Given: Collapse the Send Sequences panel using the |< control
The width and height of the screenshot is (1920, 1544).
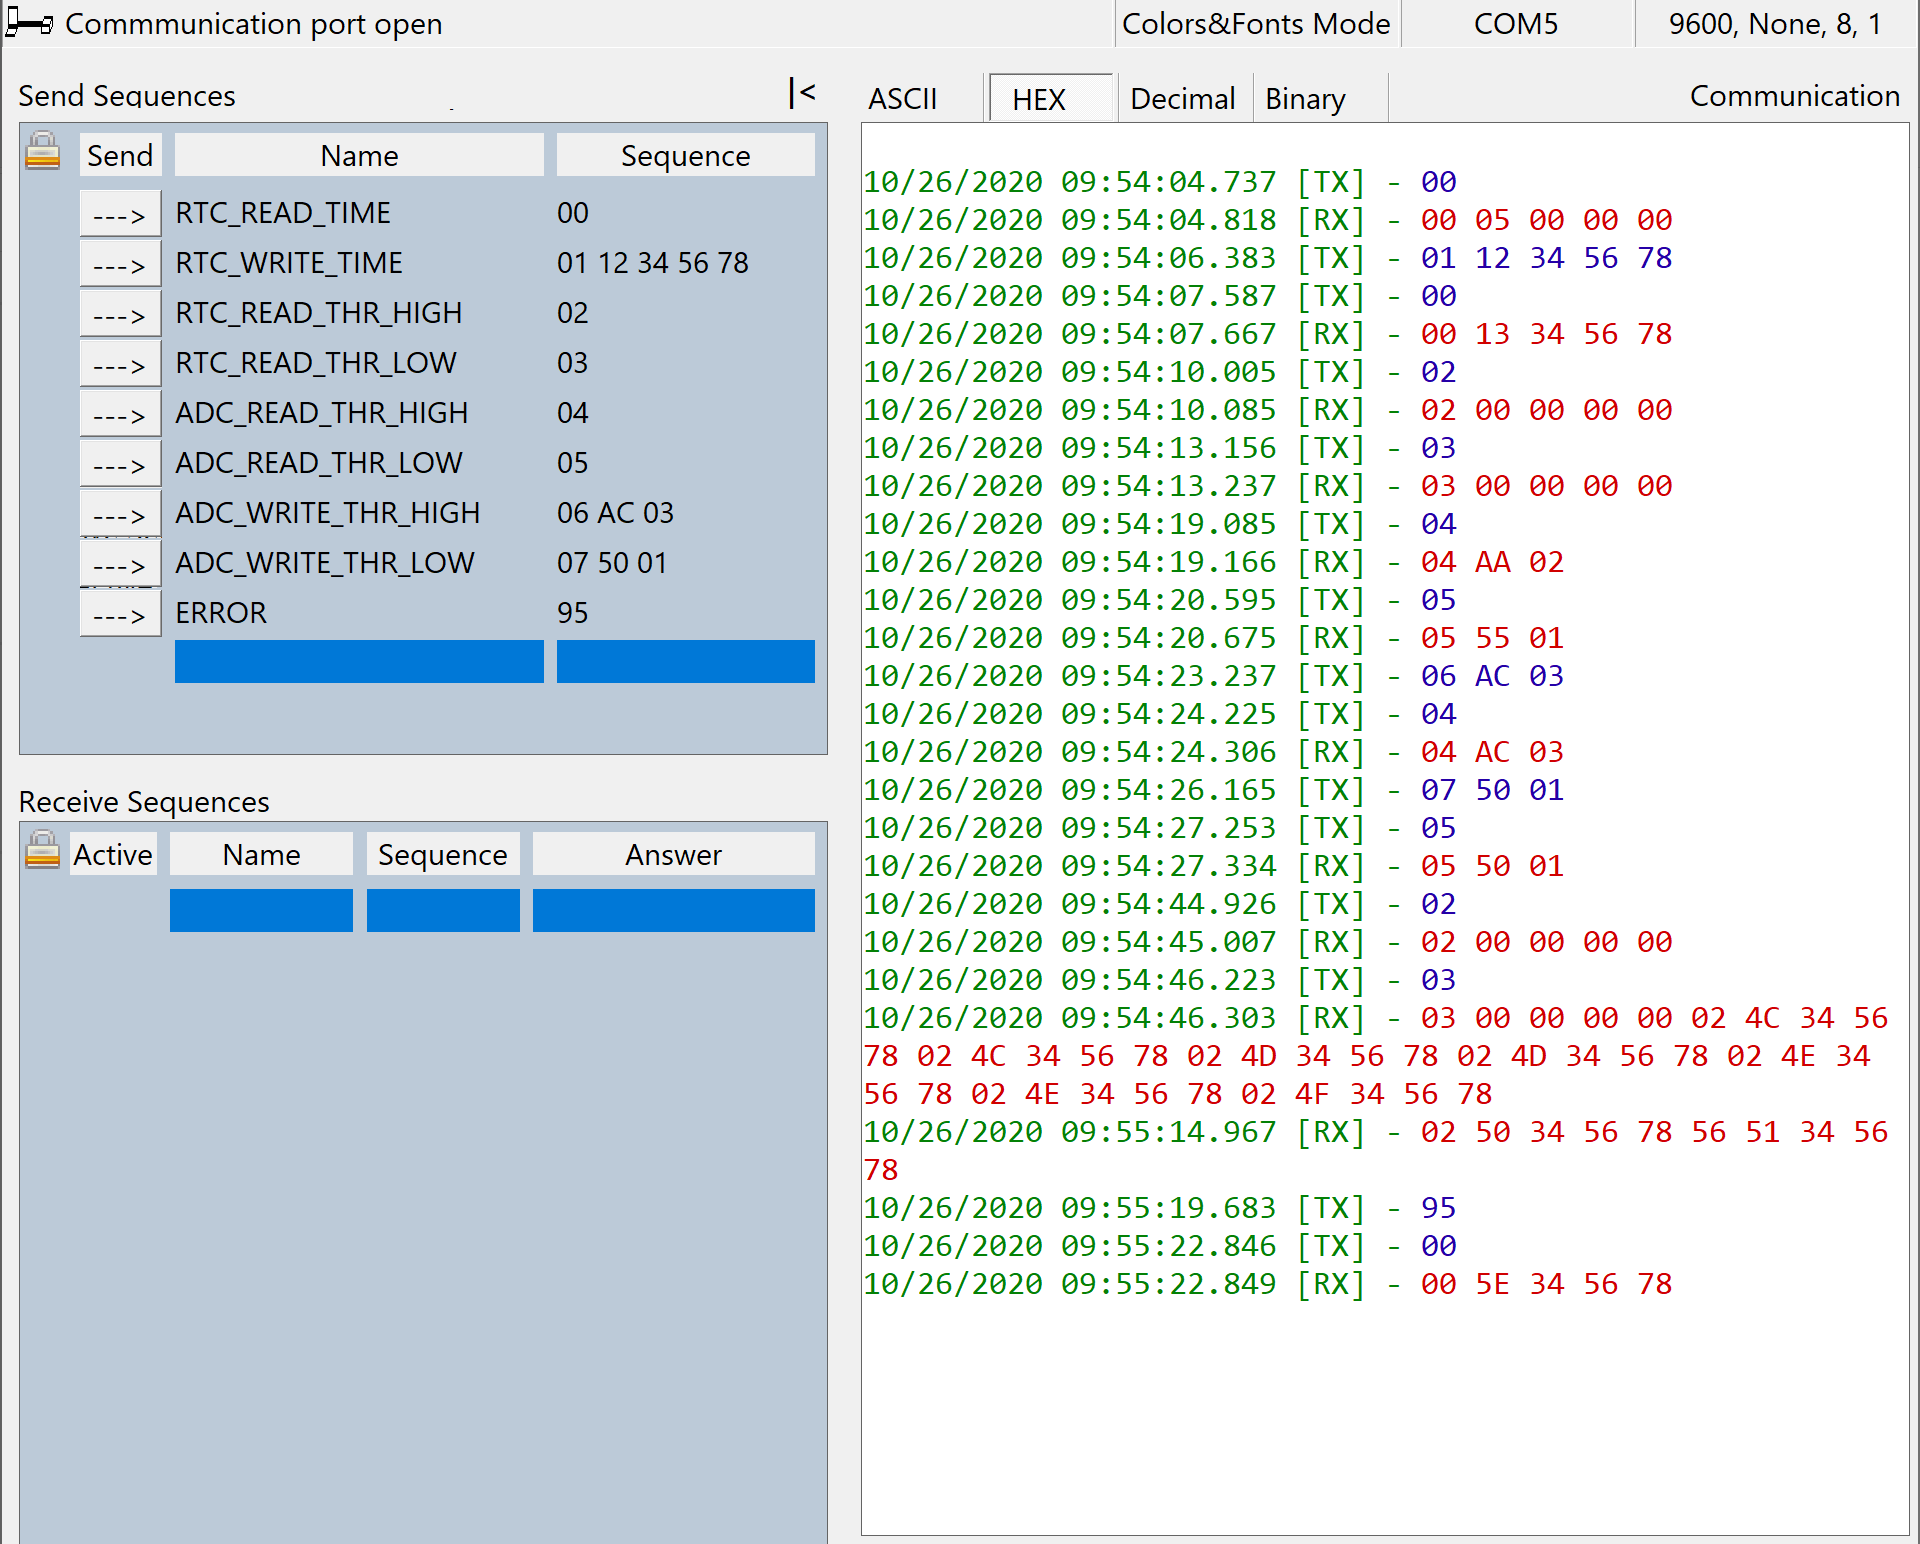Looking at the screenshot, I should (803, 93).
